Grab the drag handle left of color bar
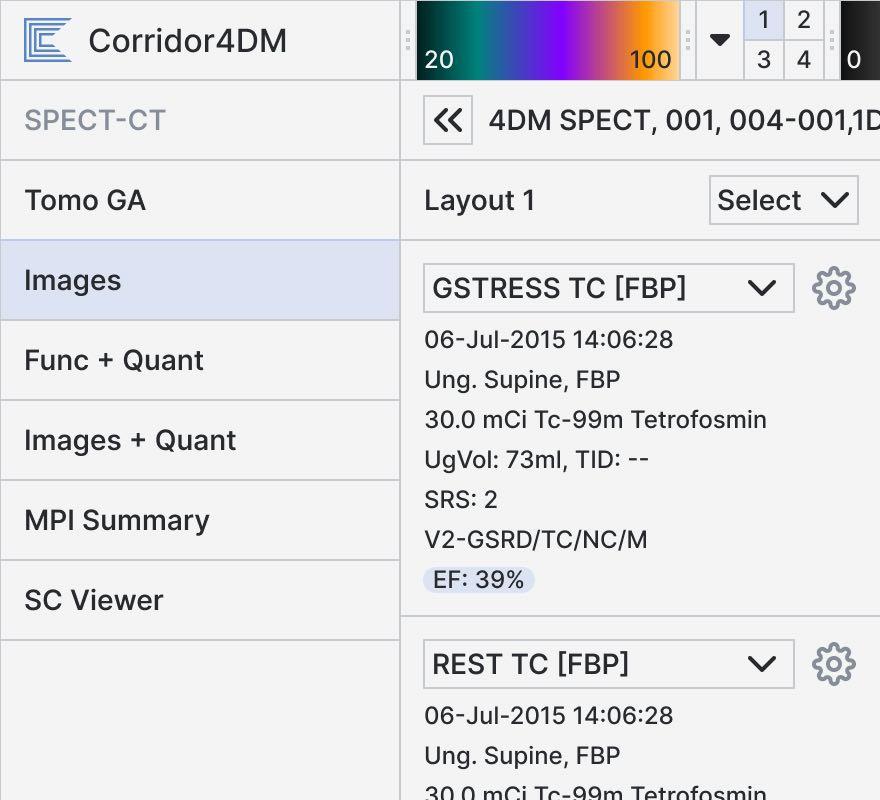880x800 pixels. pyautogui.click(x=408, y=40)
